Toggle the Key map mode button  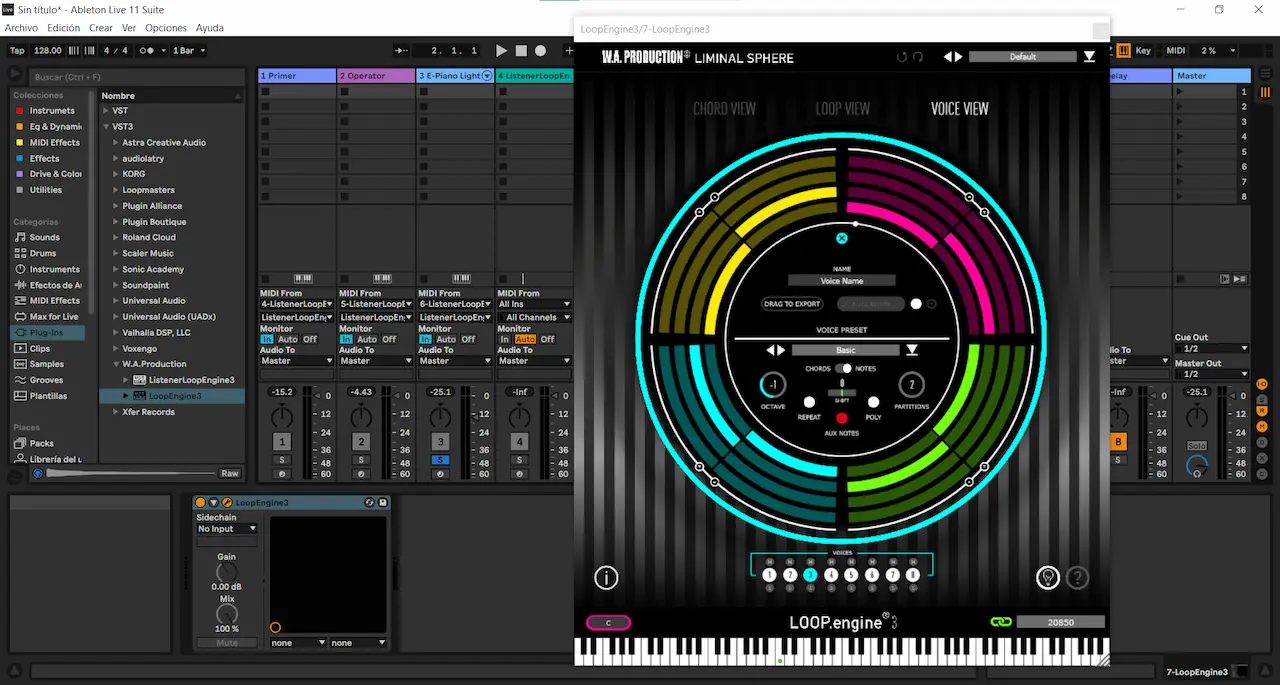pyautogui.click(x=1143, y=50)
